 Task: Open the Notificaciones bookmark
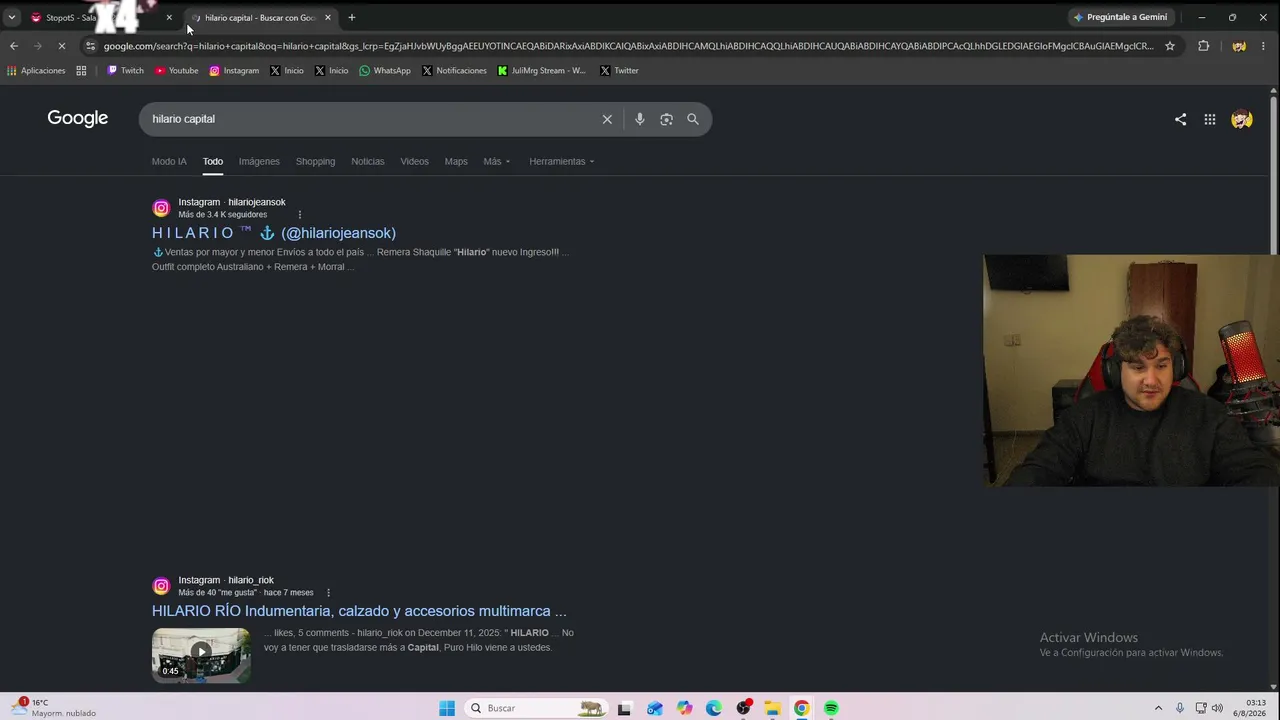pyautogui.click(x=454, y=71)
